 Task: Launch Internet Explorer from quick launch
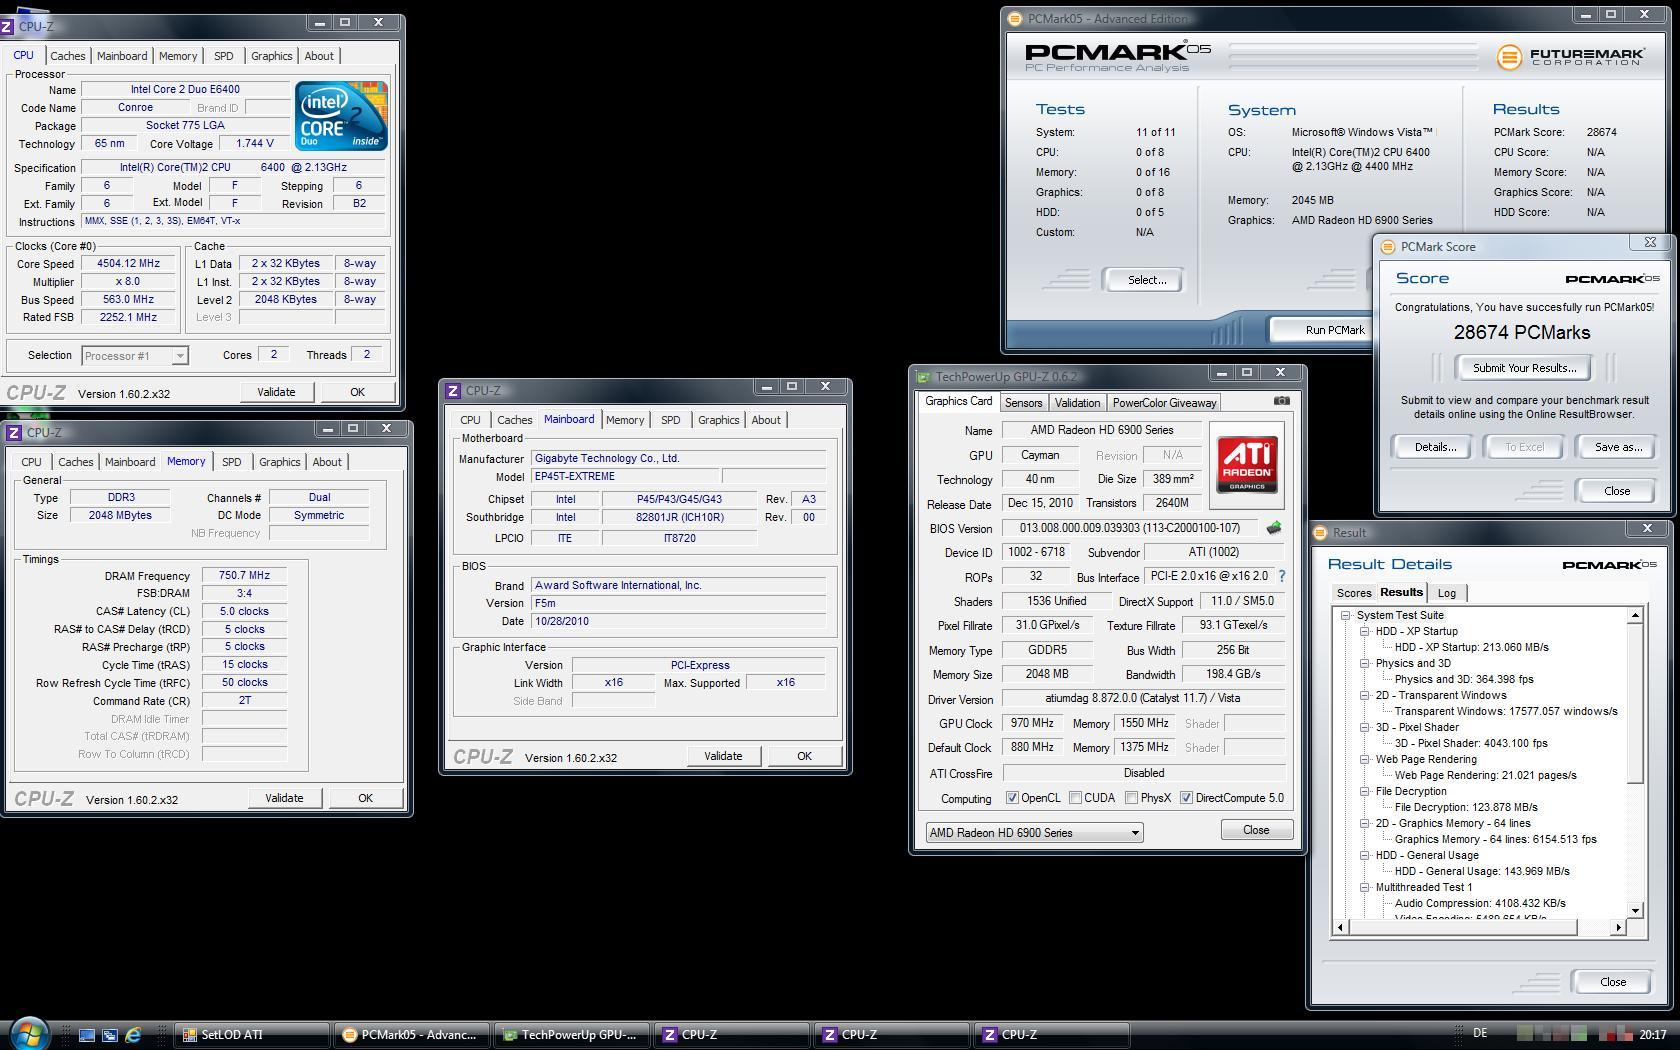pyautogui.click(x=133, y=1035)
